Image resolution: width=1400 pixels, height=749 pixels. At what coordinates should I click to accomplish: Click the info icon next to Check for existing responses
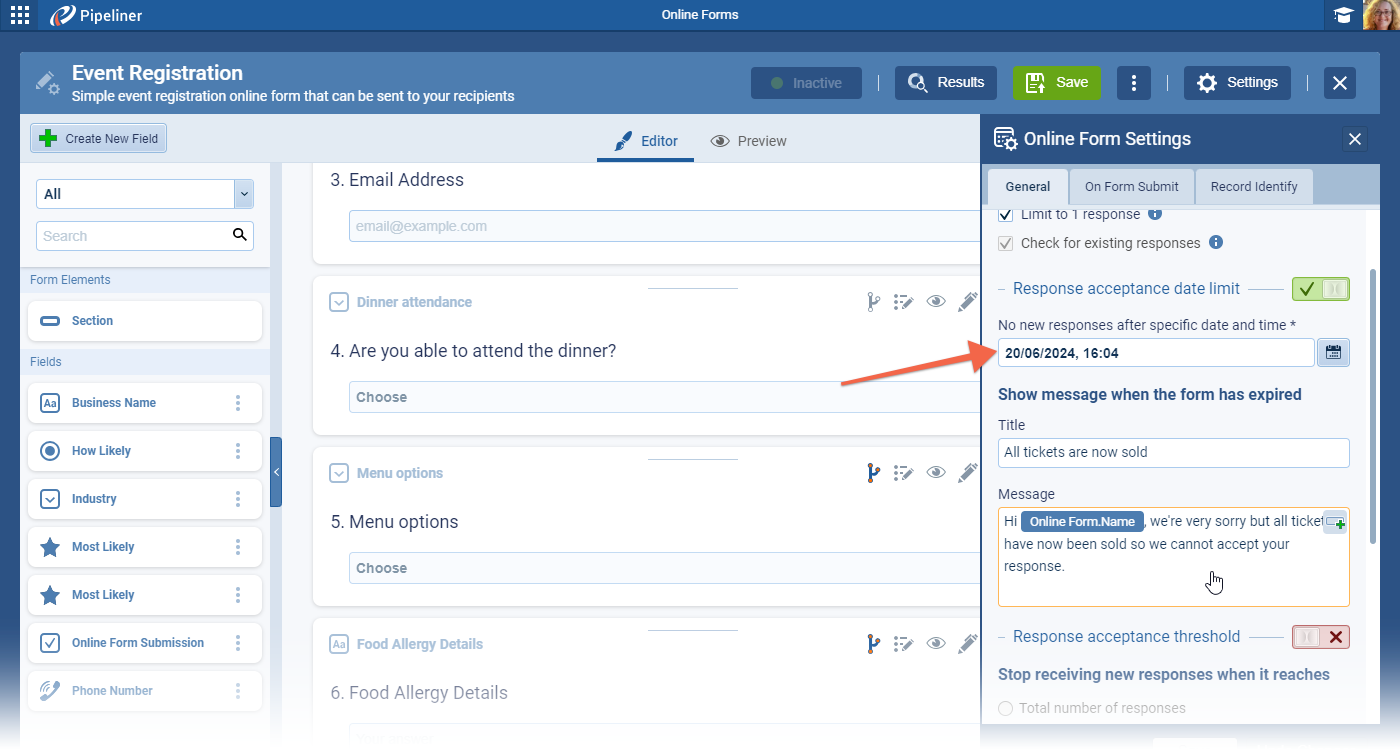[1216, 243]
